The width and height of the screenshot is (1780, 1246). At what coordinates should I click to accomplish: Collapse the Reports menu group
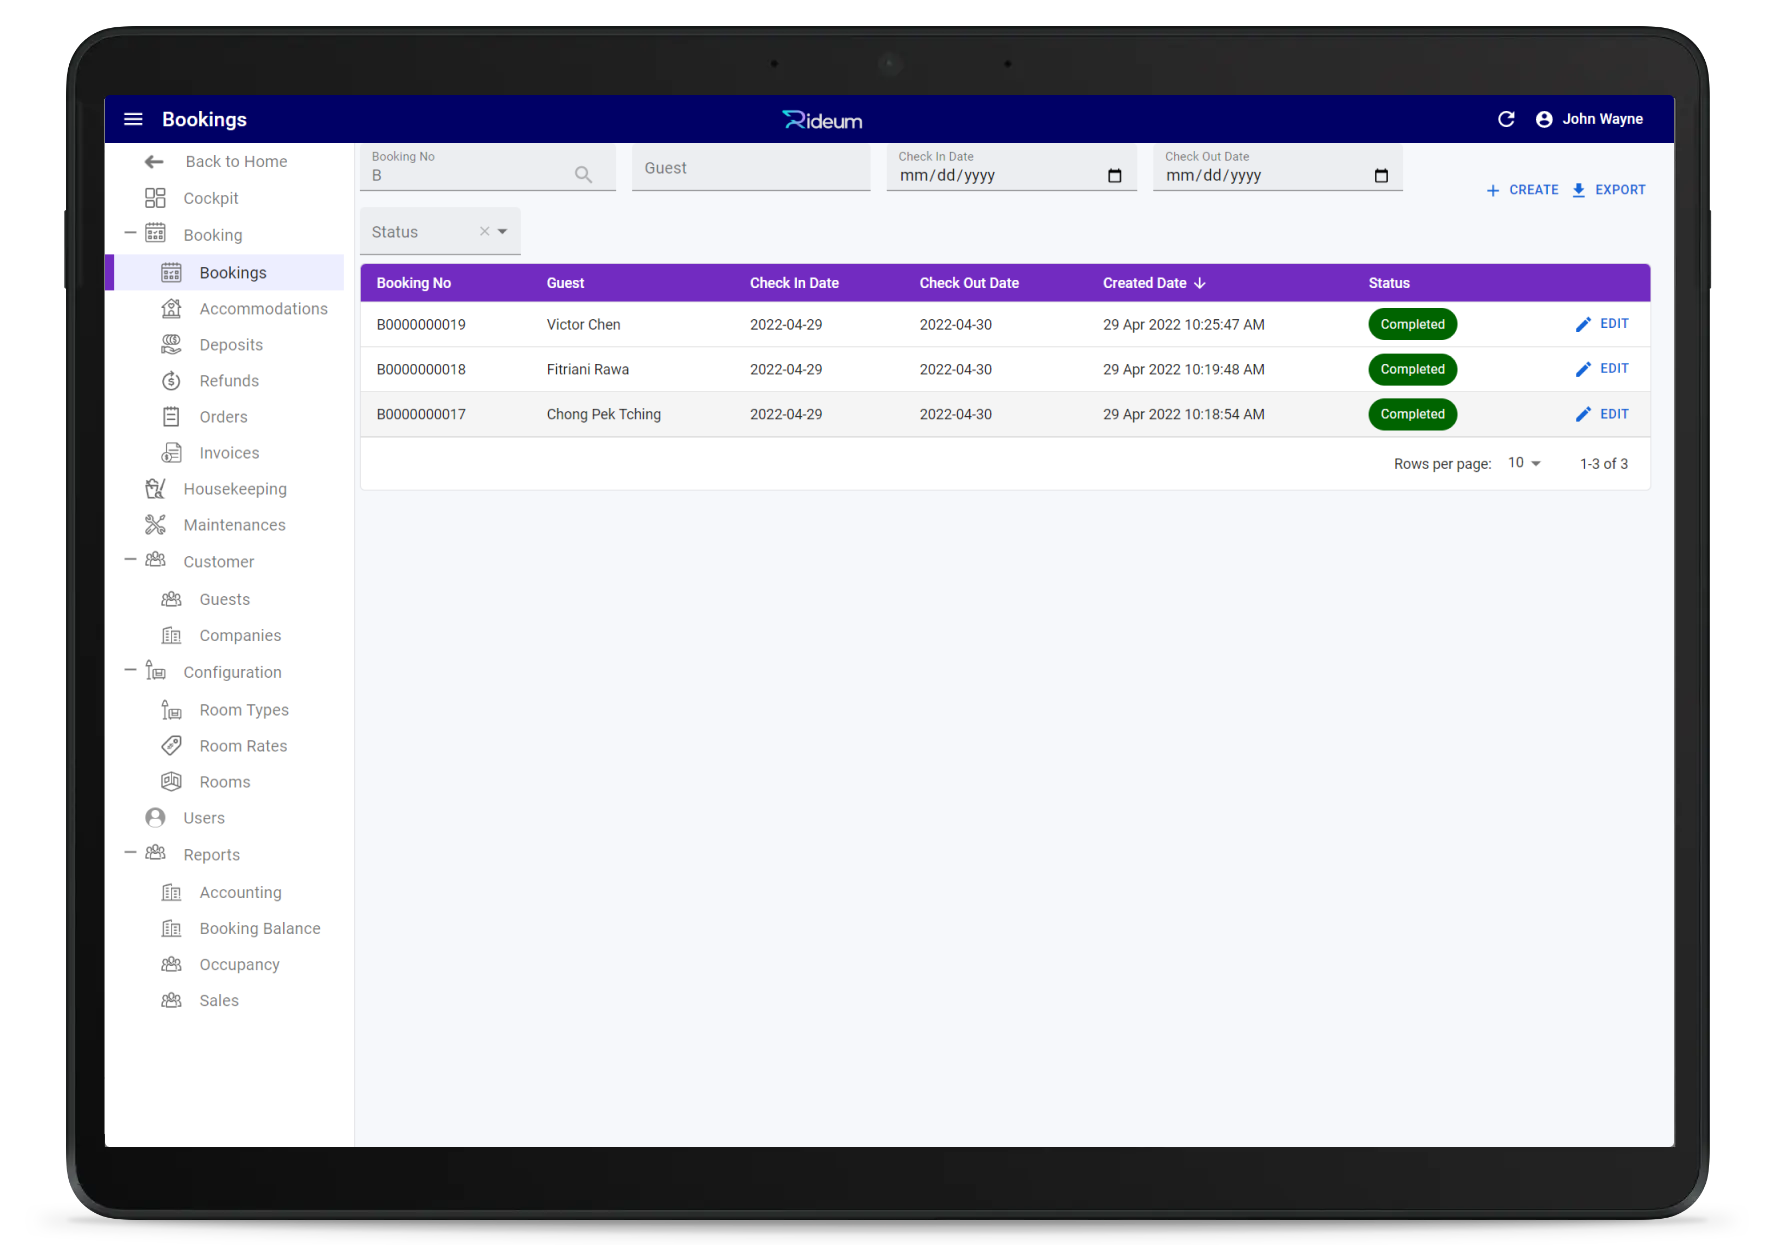[x=130, y=853]
